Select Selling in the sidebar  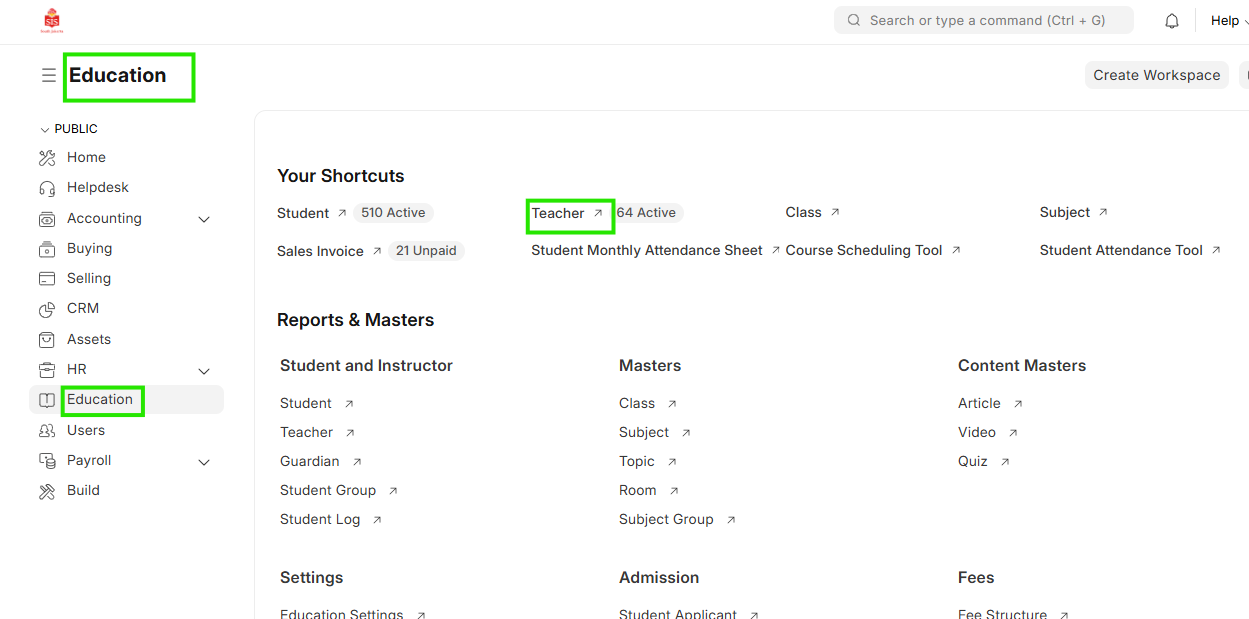pyautogui.click(x=89, y=279)
